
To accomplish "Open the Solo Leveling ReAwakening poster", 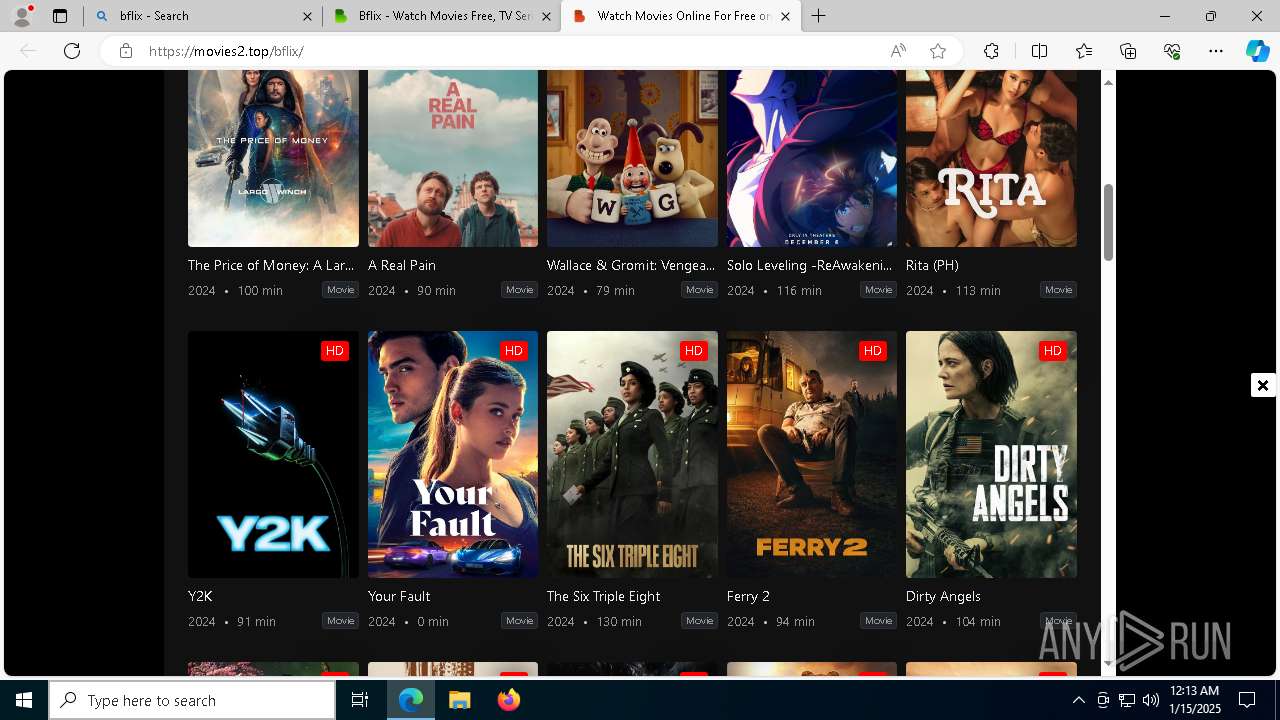I will (812, 158).
